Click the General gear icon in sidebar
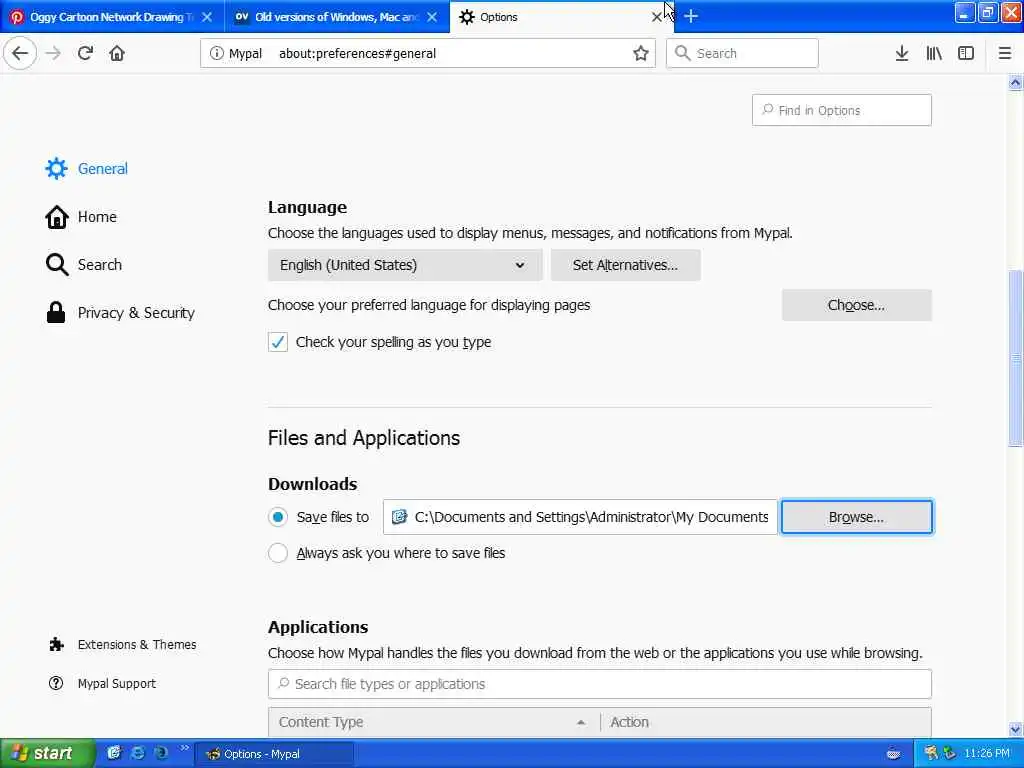Image resolution: width=1024 pixels, height=768 pixels. pos(56,168)
